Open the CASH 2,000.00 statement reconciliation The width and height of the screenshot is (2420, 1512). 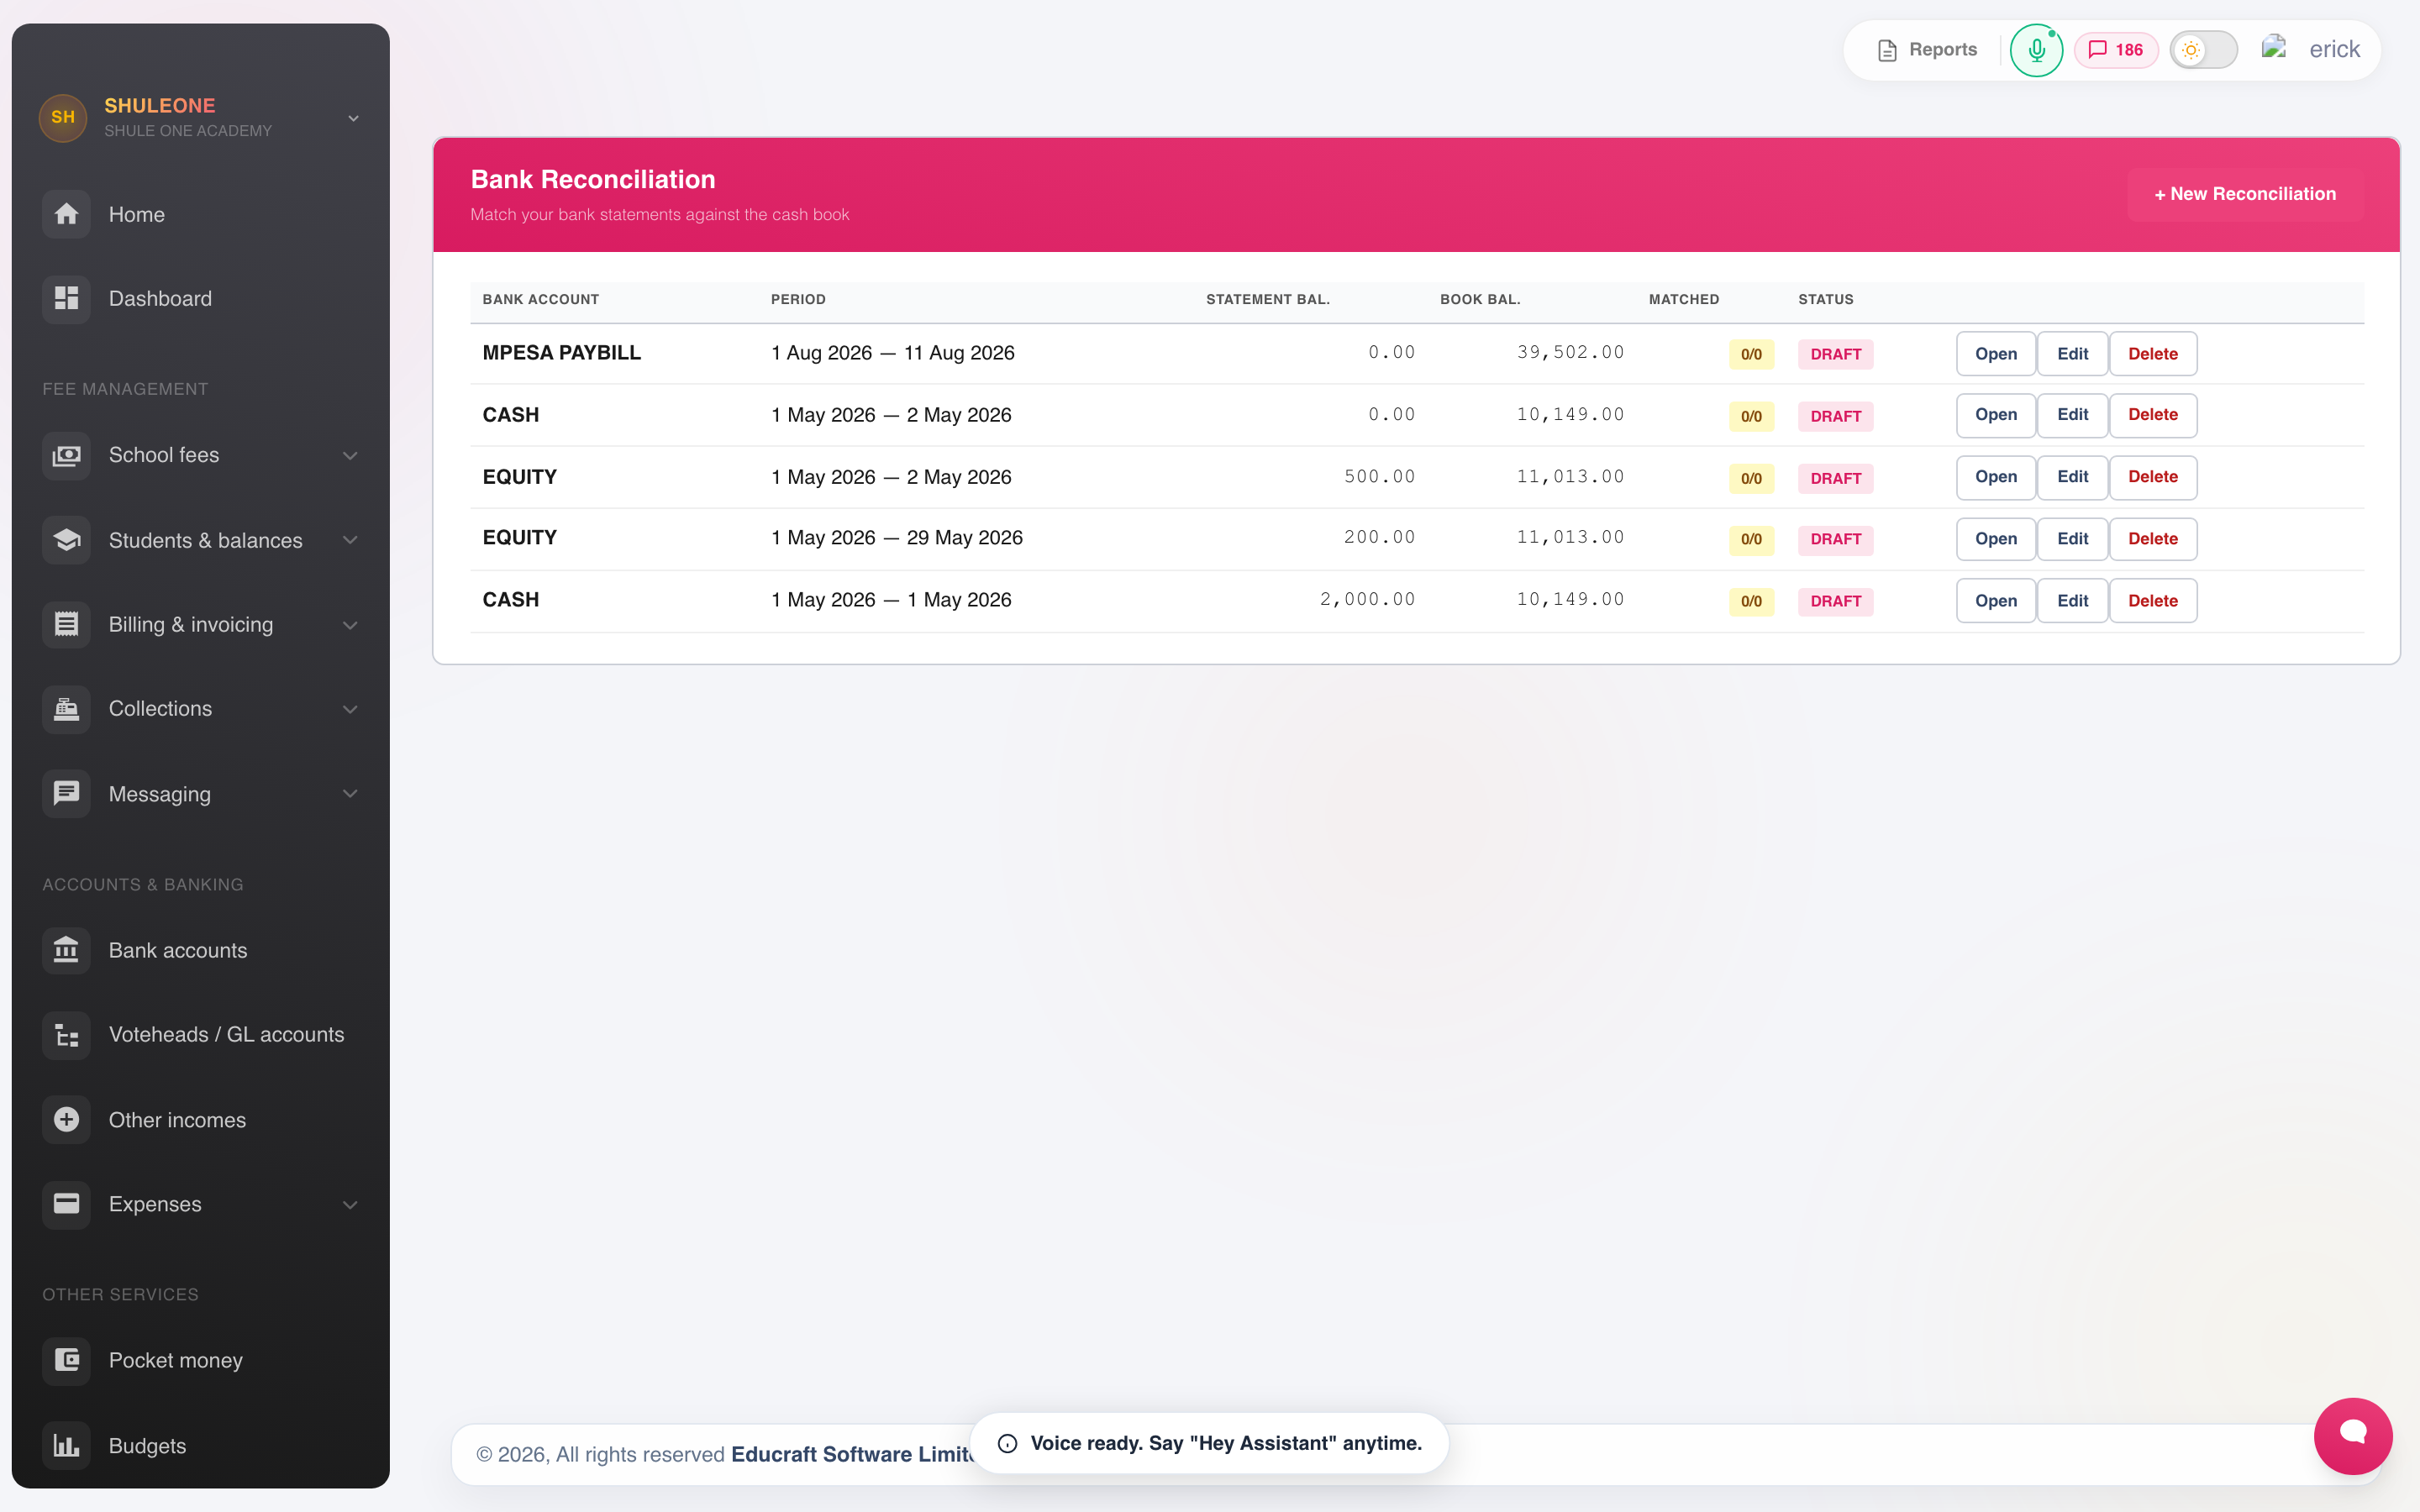click(x=1995, y=601)
